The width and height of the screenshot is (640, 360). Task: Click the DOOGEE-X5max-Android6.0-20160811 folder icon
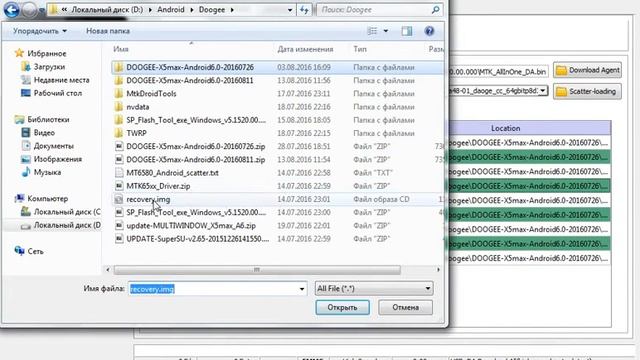click(119, 80)
